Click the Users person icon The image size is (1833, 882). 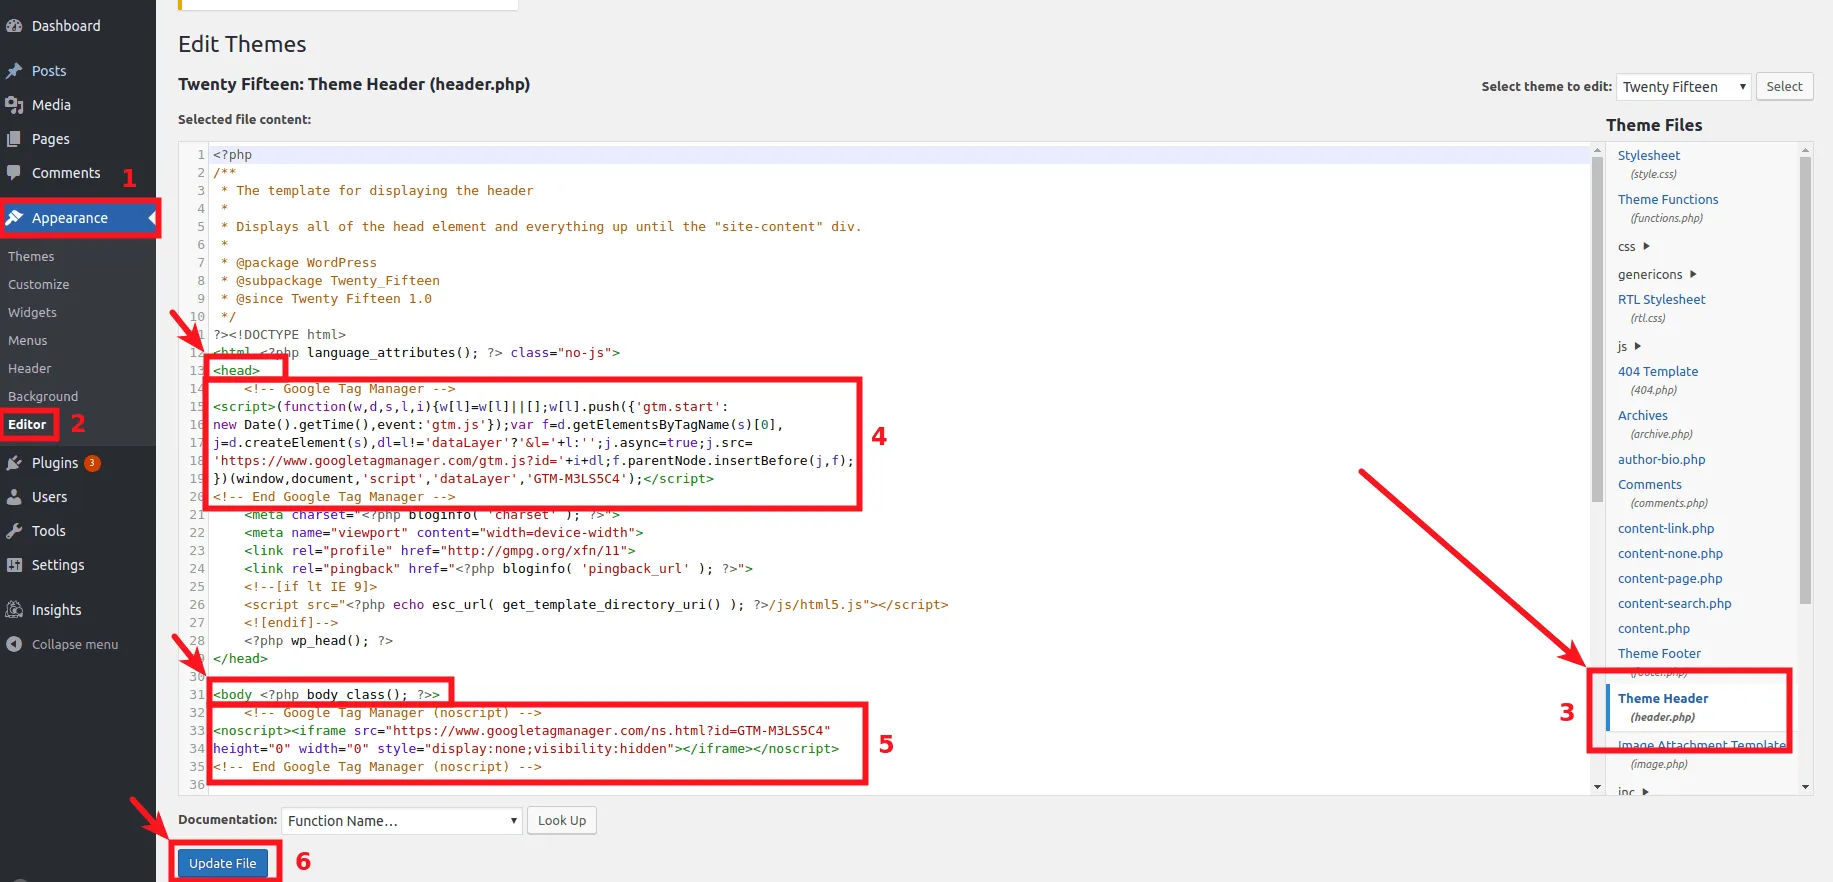14,497
